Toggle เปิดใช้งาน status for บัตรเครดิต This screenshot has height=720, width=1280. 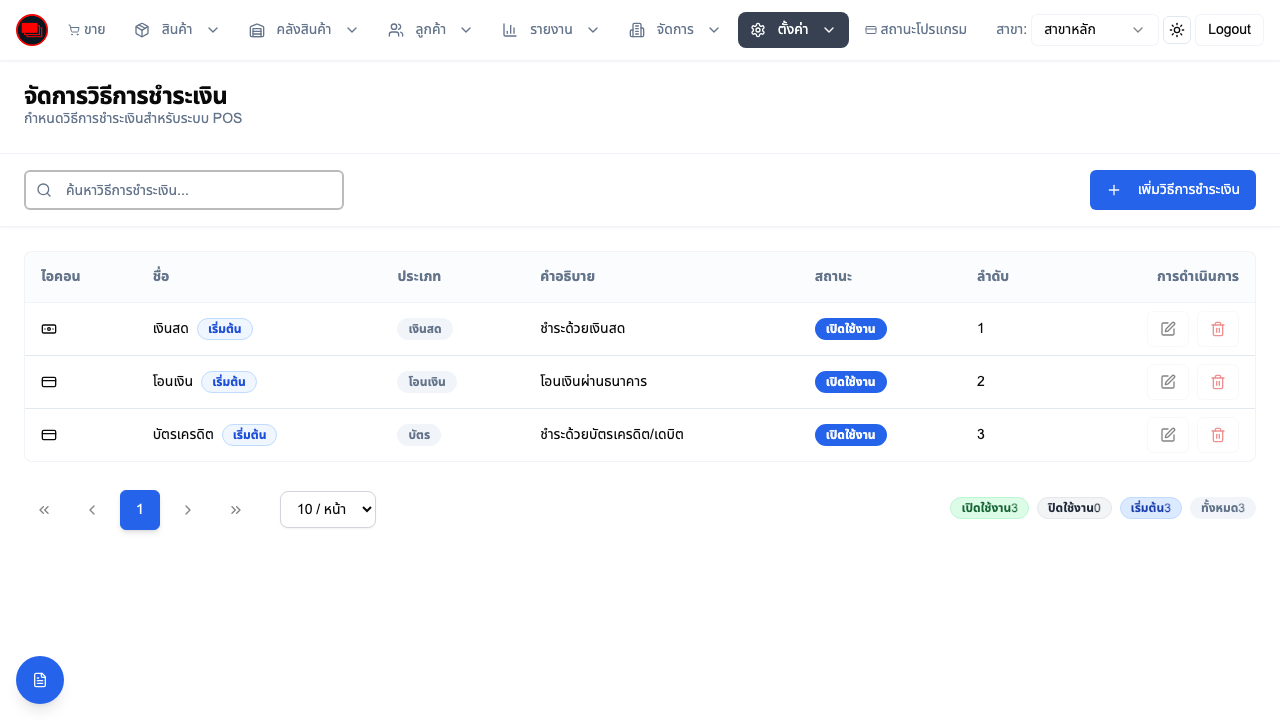coord(850,435)
